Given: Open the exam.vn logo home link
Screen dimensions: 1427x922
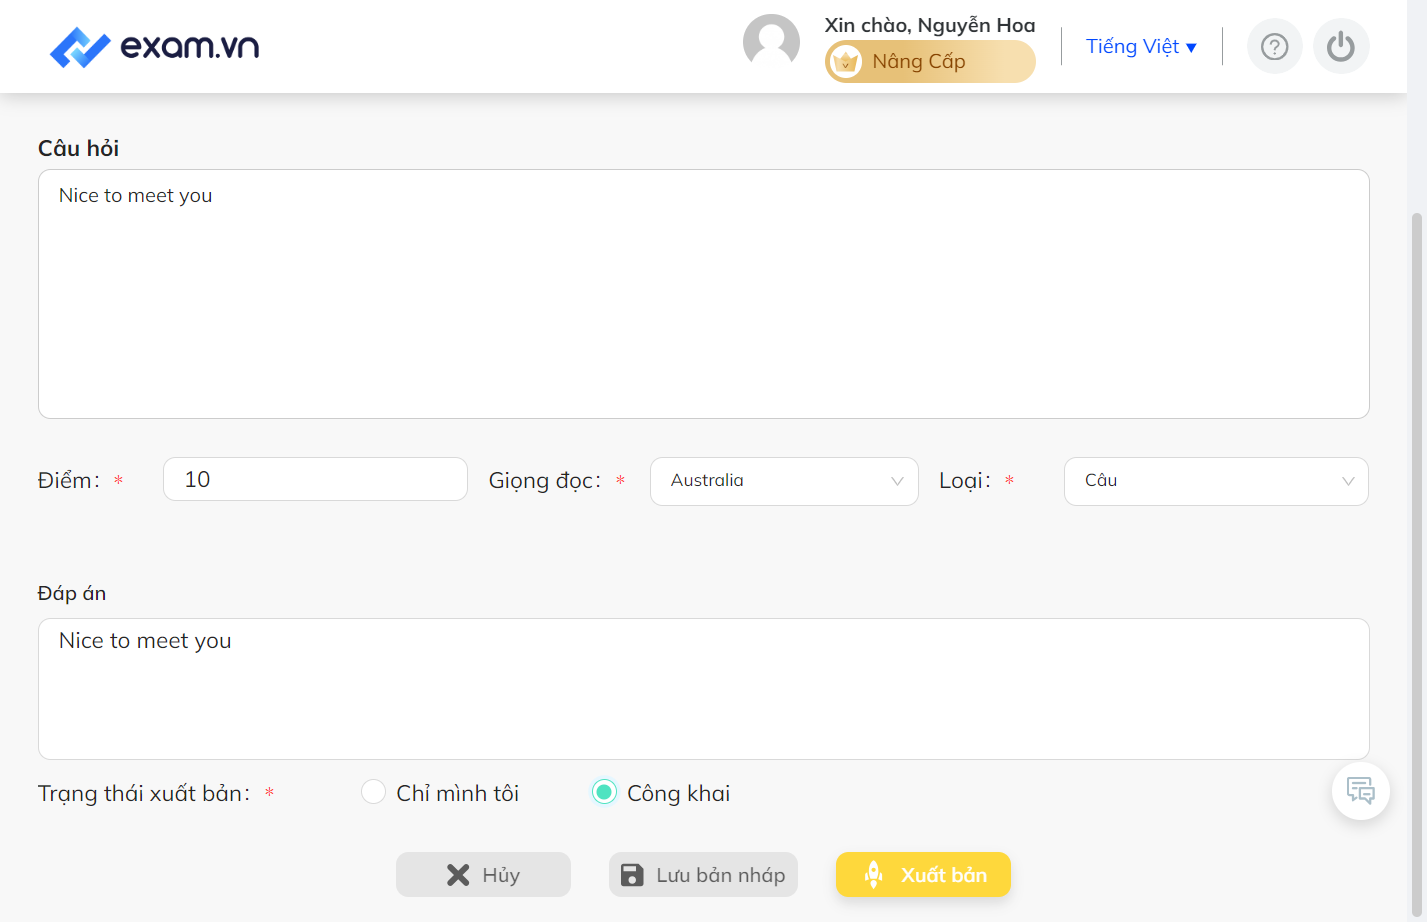Looking at the screenshot, I should point(155,47).
